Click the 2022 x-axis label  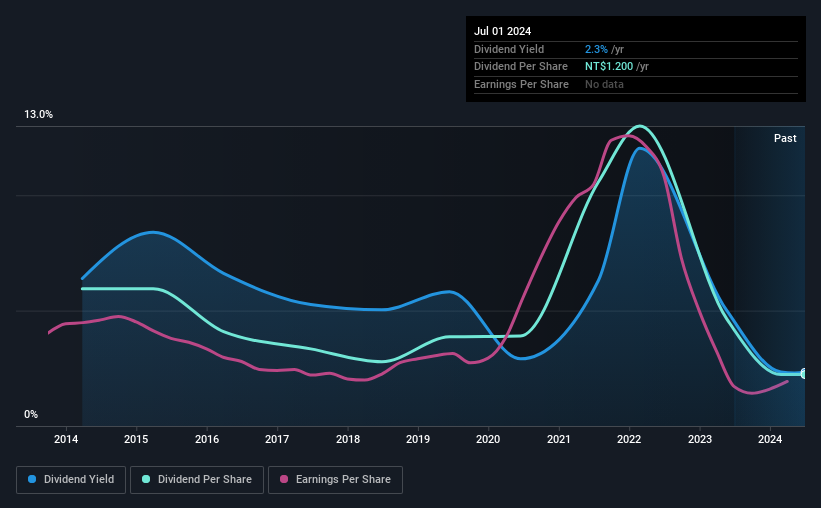tap(629, 439)
